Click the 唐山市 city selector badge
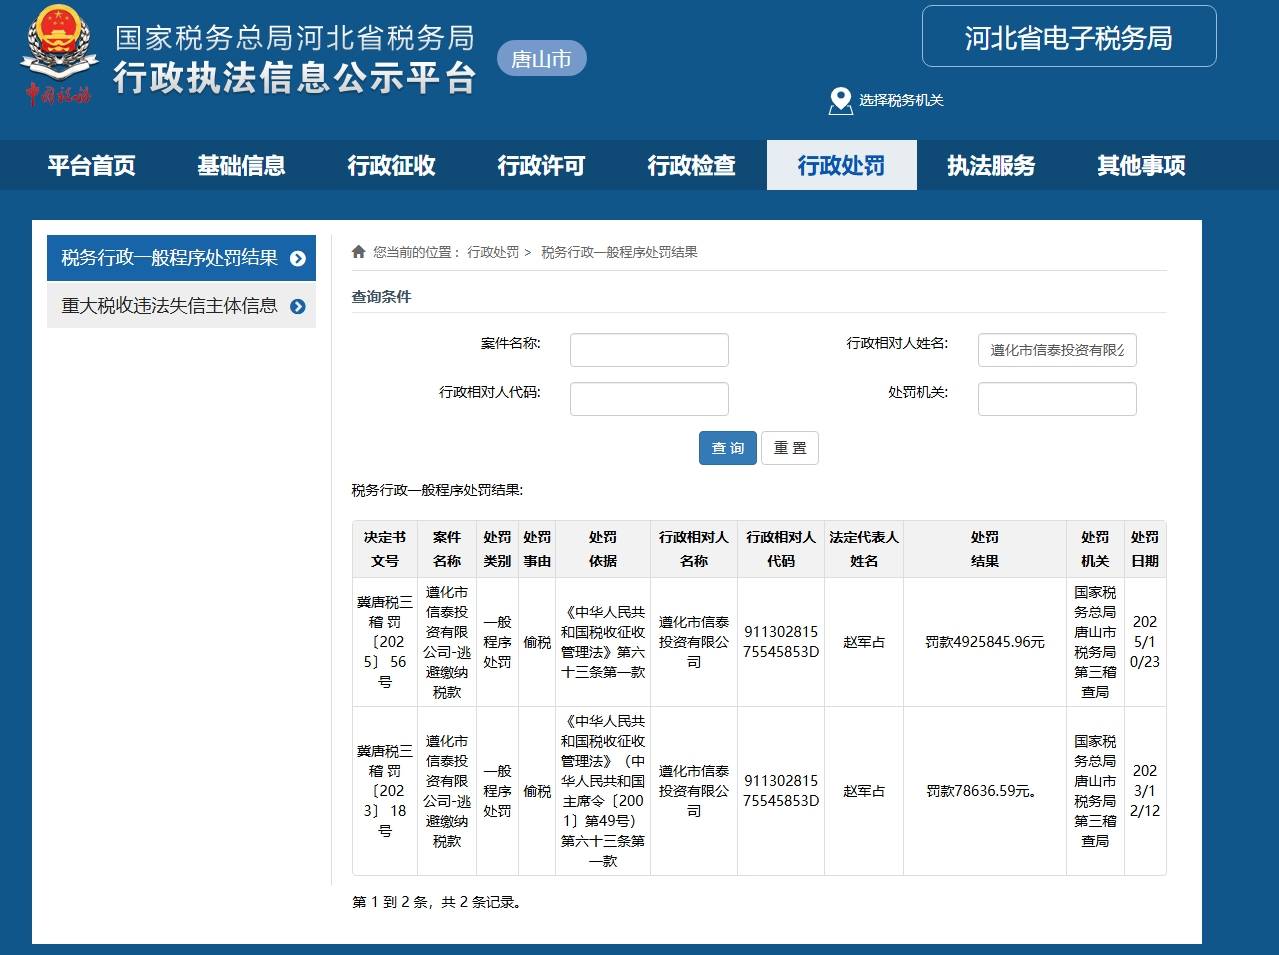The height and width of the screenshot is (955, 1279). point(541,58)
